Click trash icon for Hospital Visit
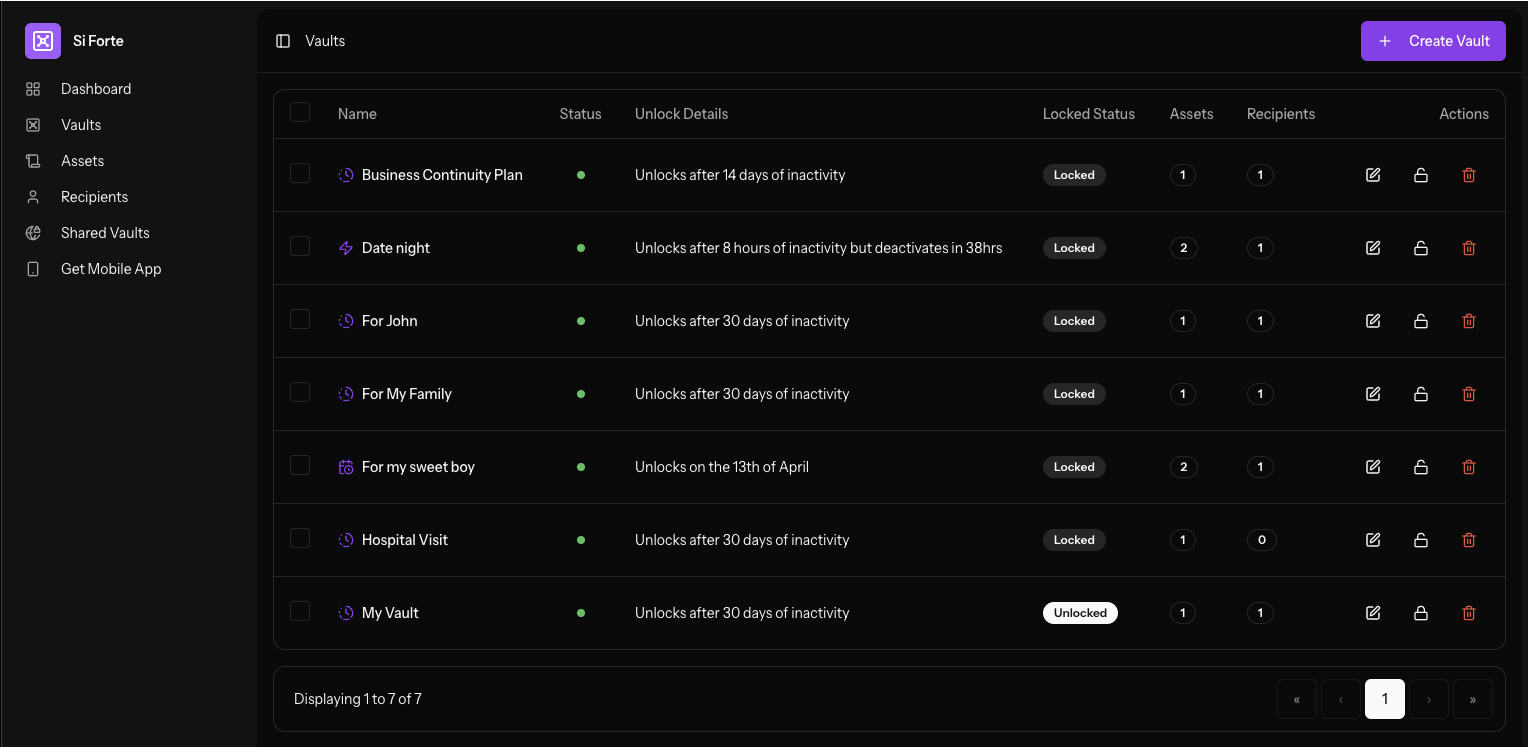The width and height of the screenshot is (1528, 748). [x=1469, y=540]
